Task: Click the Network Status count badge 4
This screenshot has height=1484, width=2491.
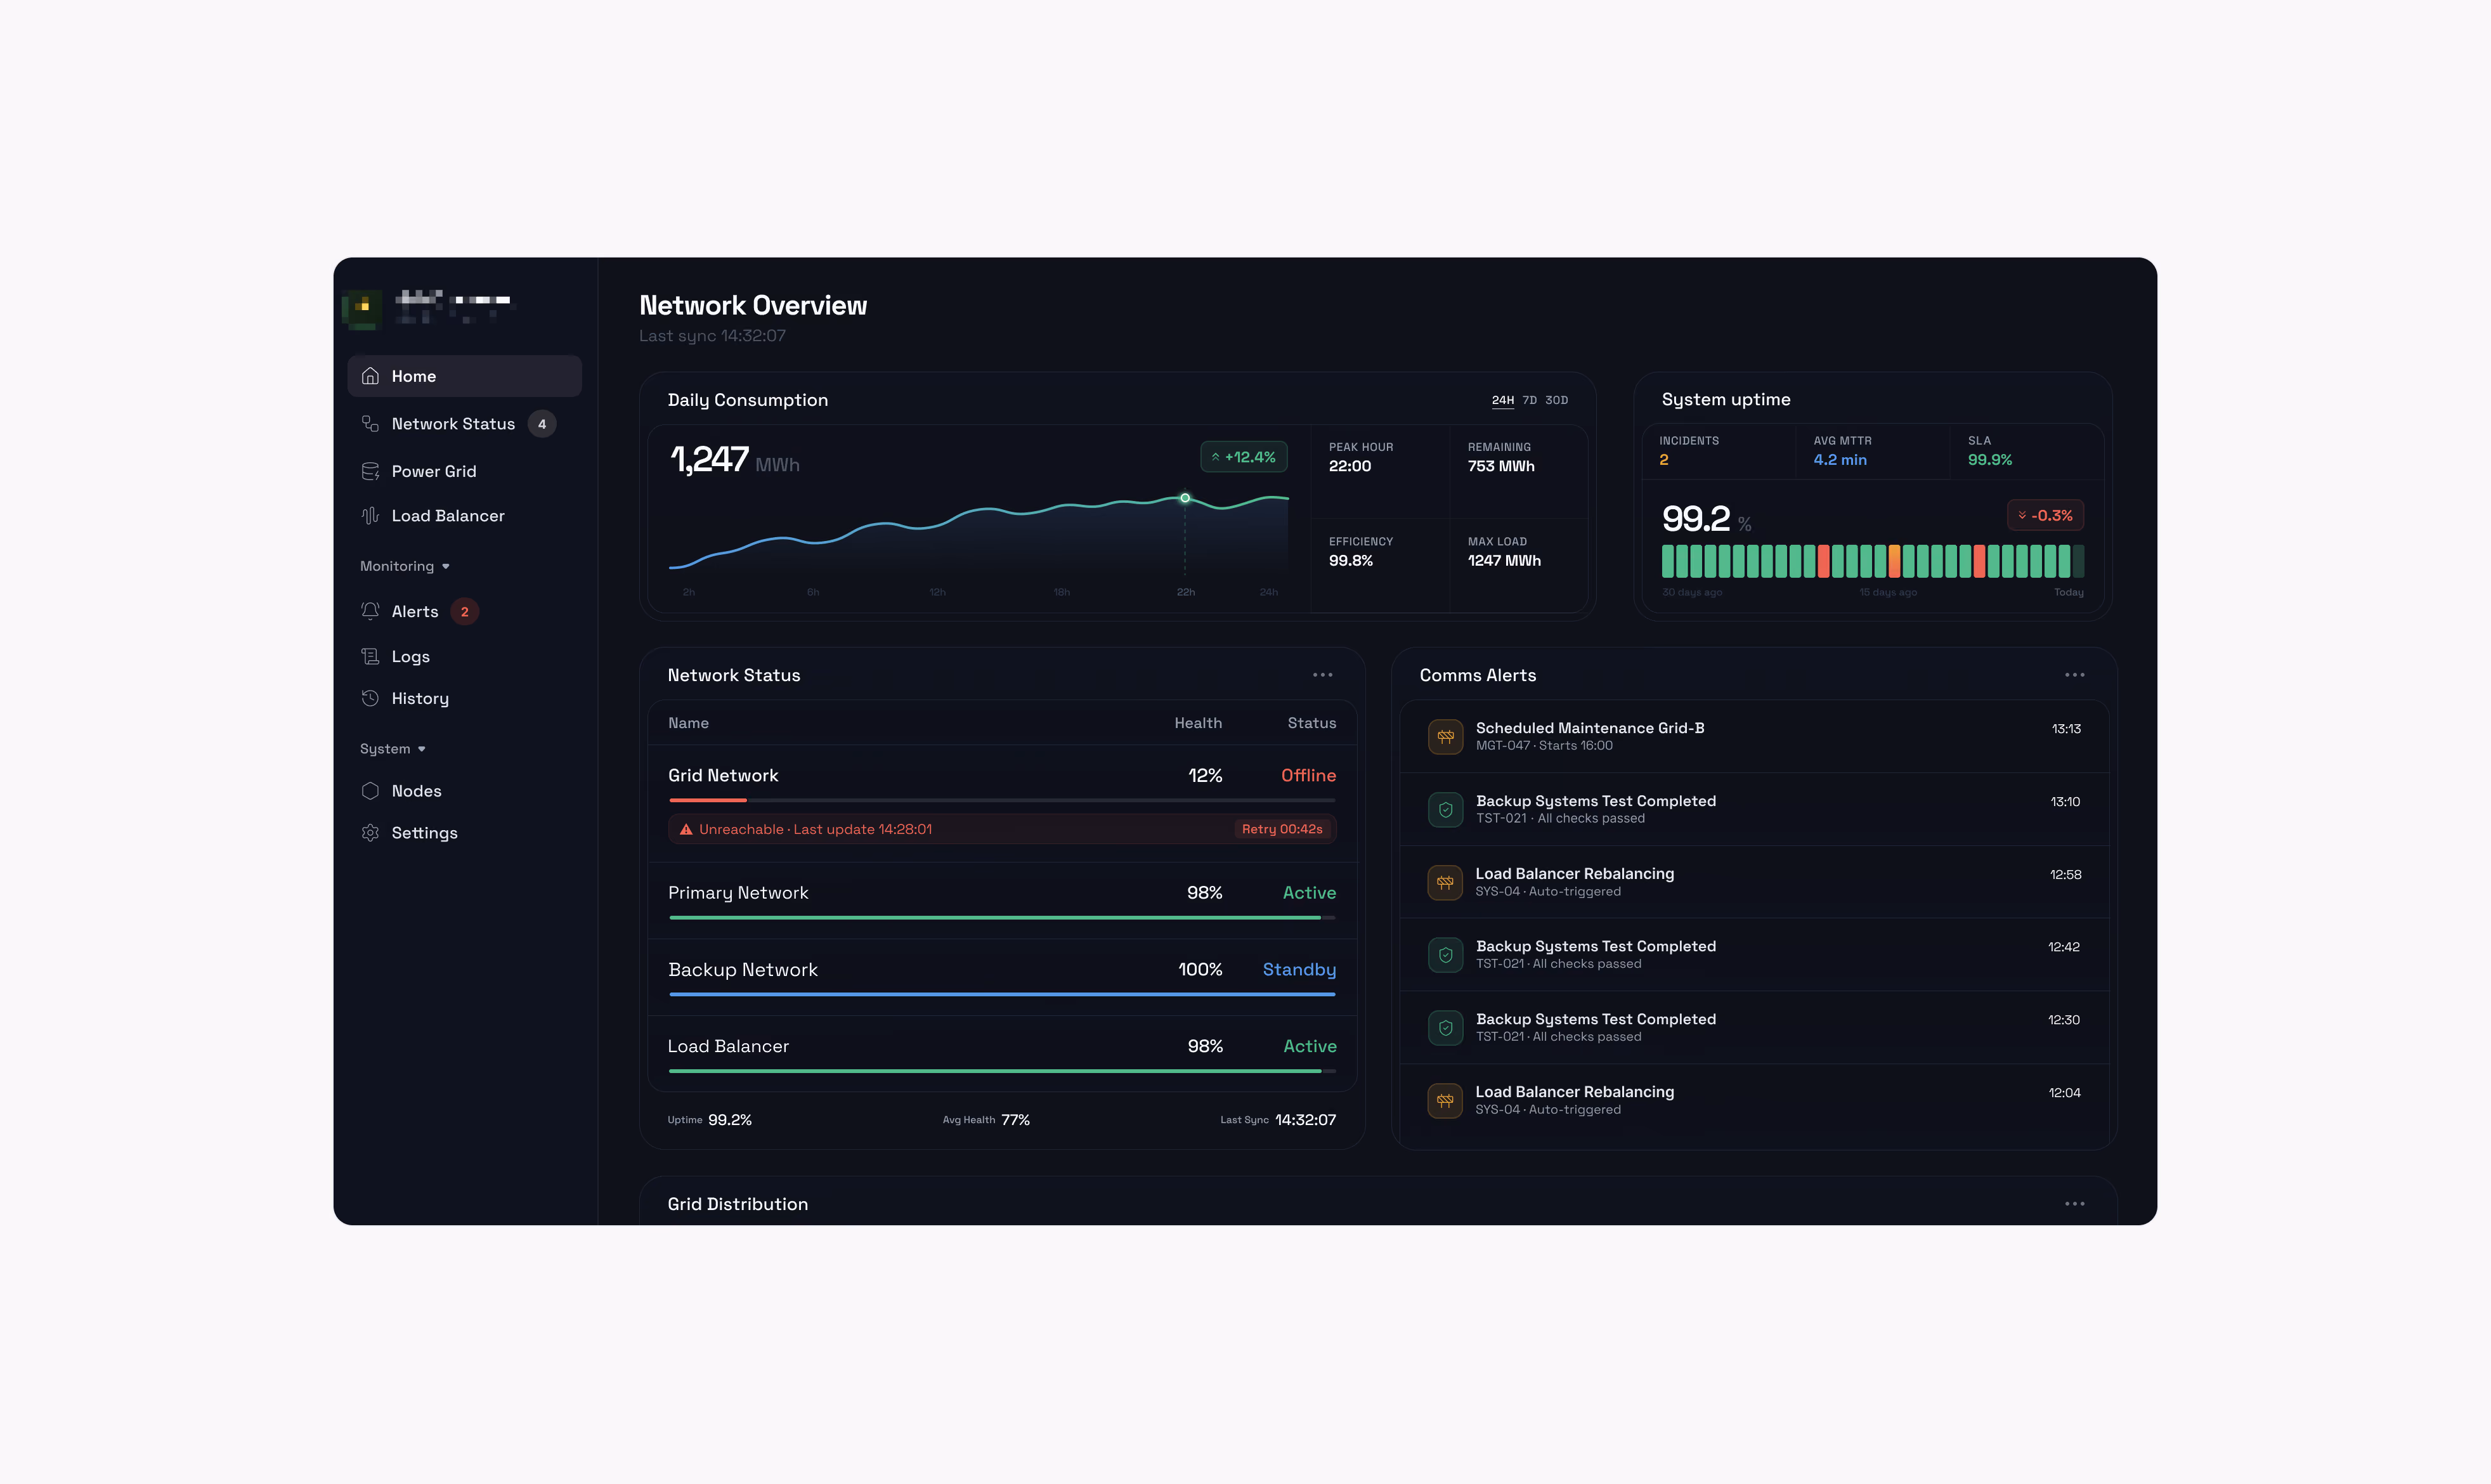Action: [542, 424]
